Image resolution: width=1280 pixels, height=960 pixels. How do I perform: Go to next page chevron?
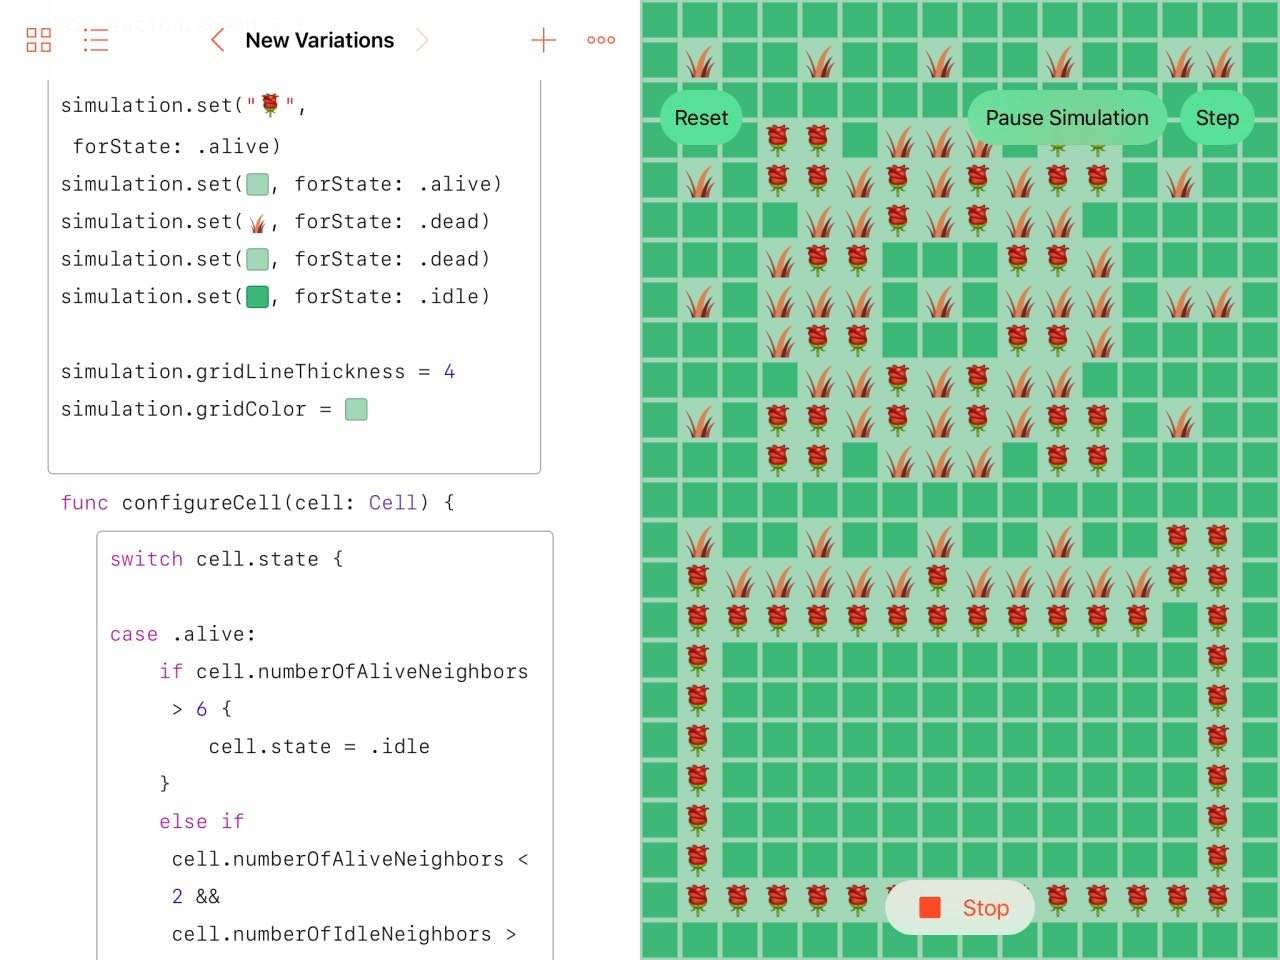422,40
